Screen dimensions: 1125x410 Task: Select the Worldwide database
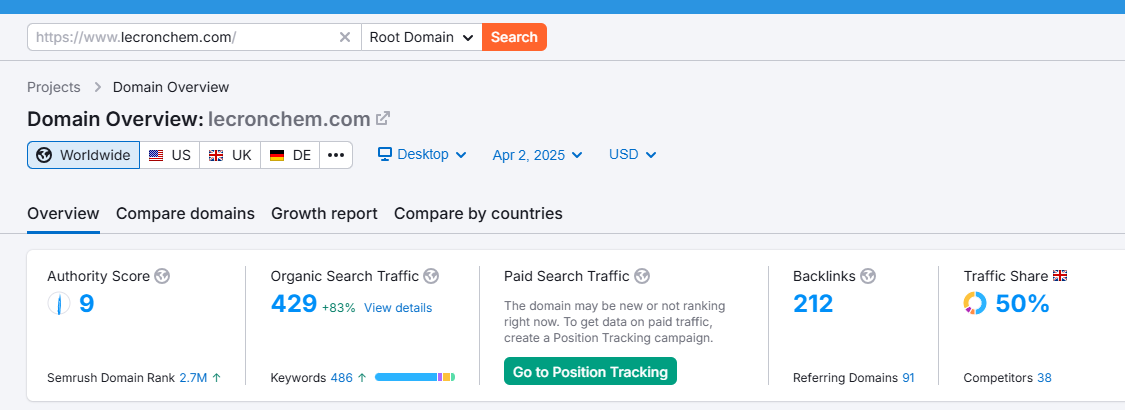84,155
